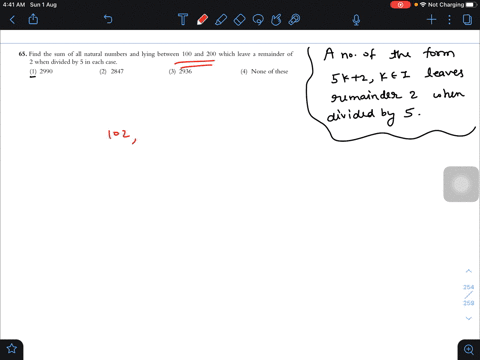Tap the floating assistive touch button
Screen dimensions: 480x360
click(461, 184)
